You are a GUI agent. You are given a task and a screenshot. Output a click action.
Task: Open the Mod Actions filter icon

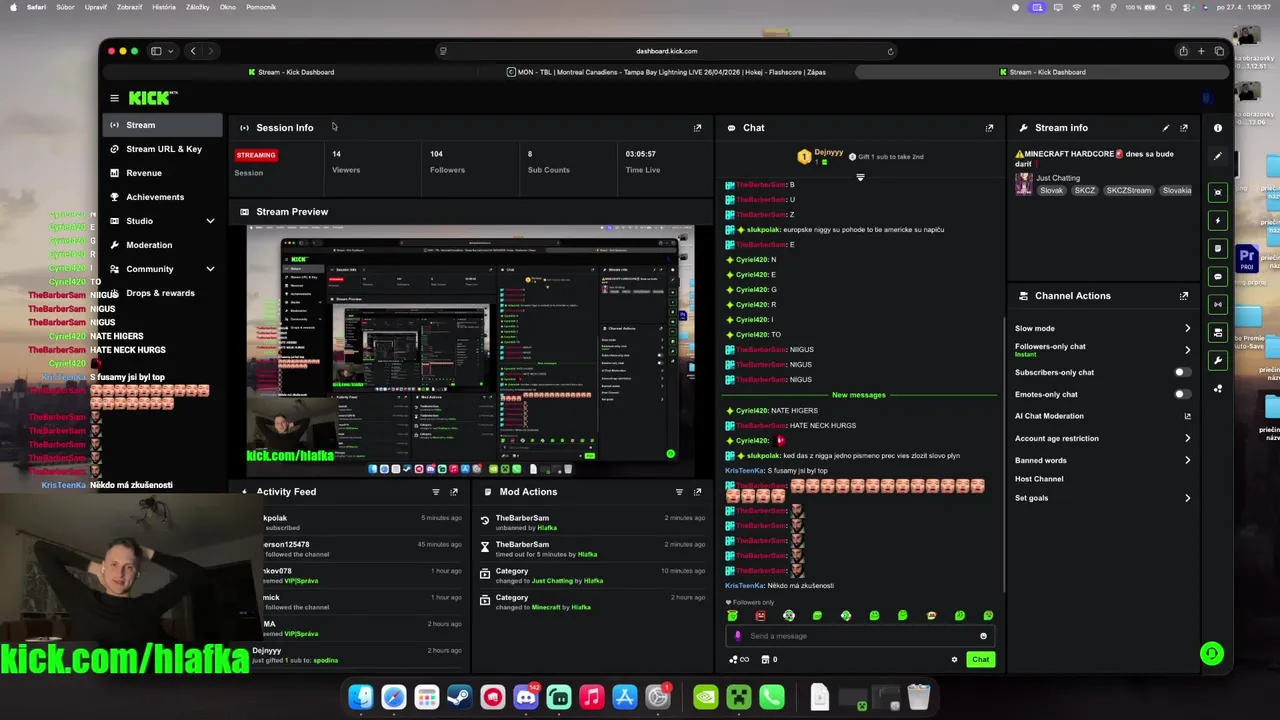[679, 492]
